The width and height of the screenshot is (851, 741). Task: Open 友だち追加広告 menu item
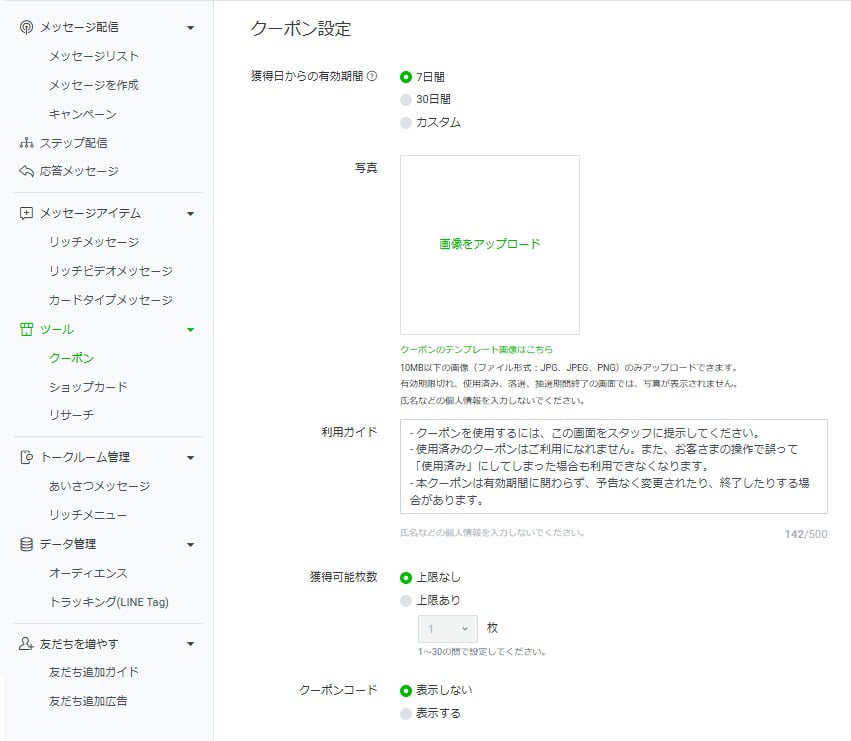tap(88, 701)
